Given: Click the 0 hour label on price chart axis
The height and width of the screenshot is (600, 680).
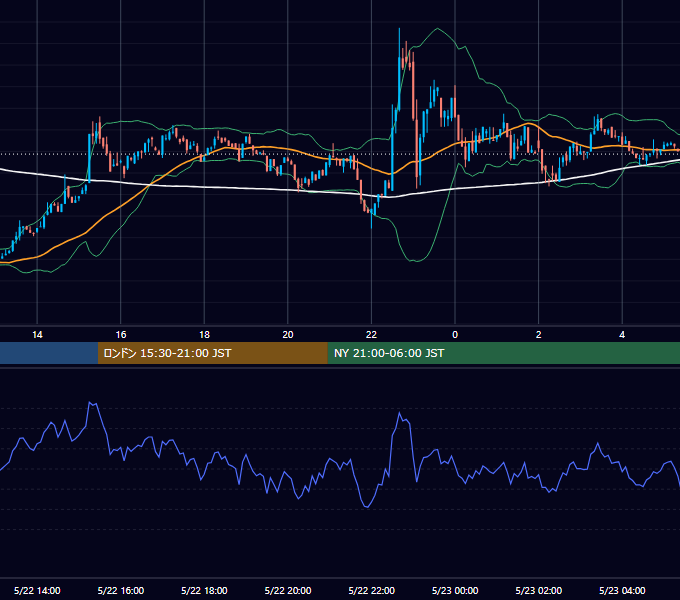Looking at the screenshot, I should [x=455, y=335].
